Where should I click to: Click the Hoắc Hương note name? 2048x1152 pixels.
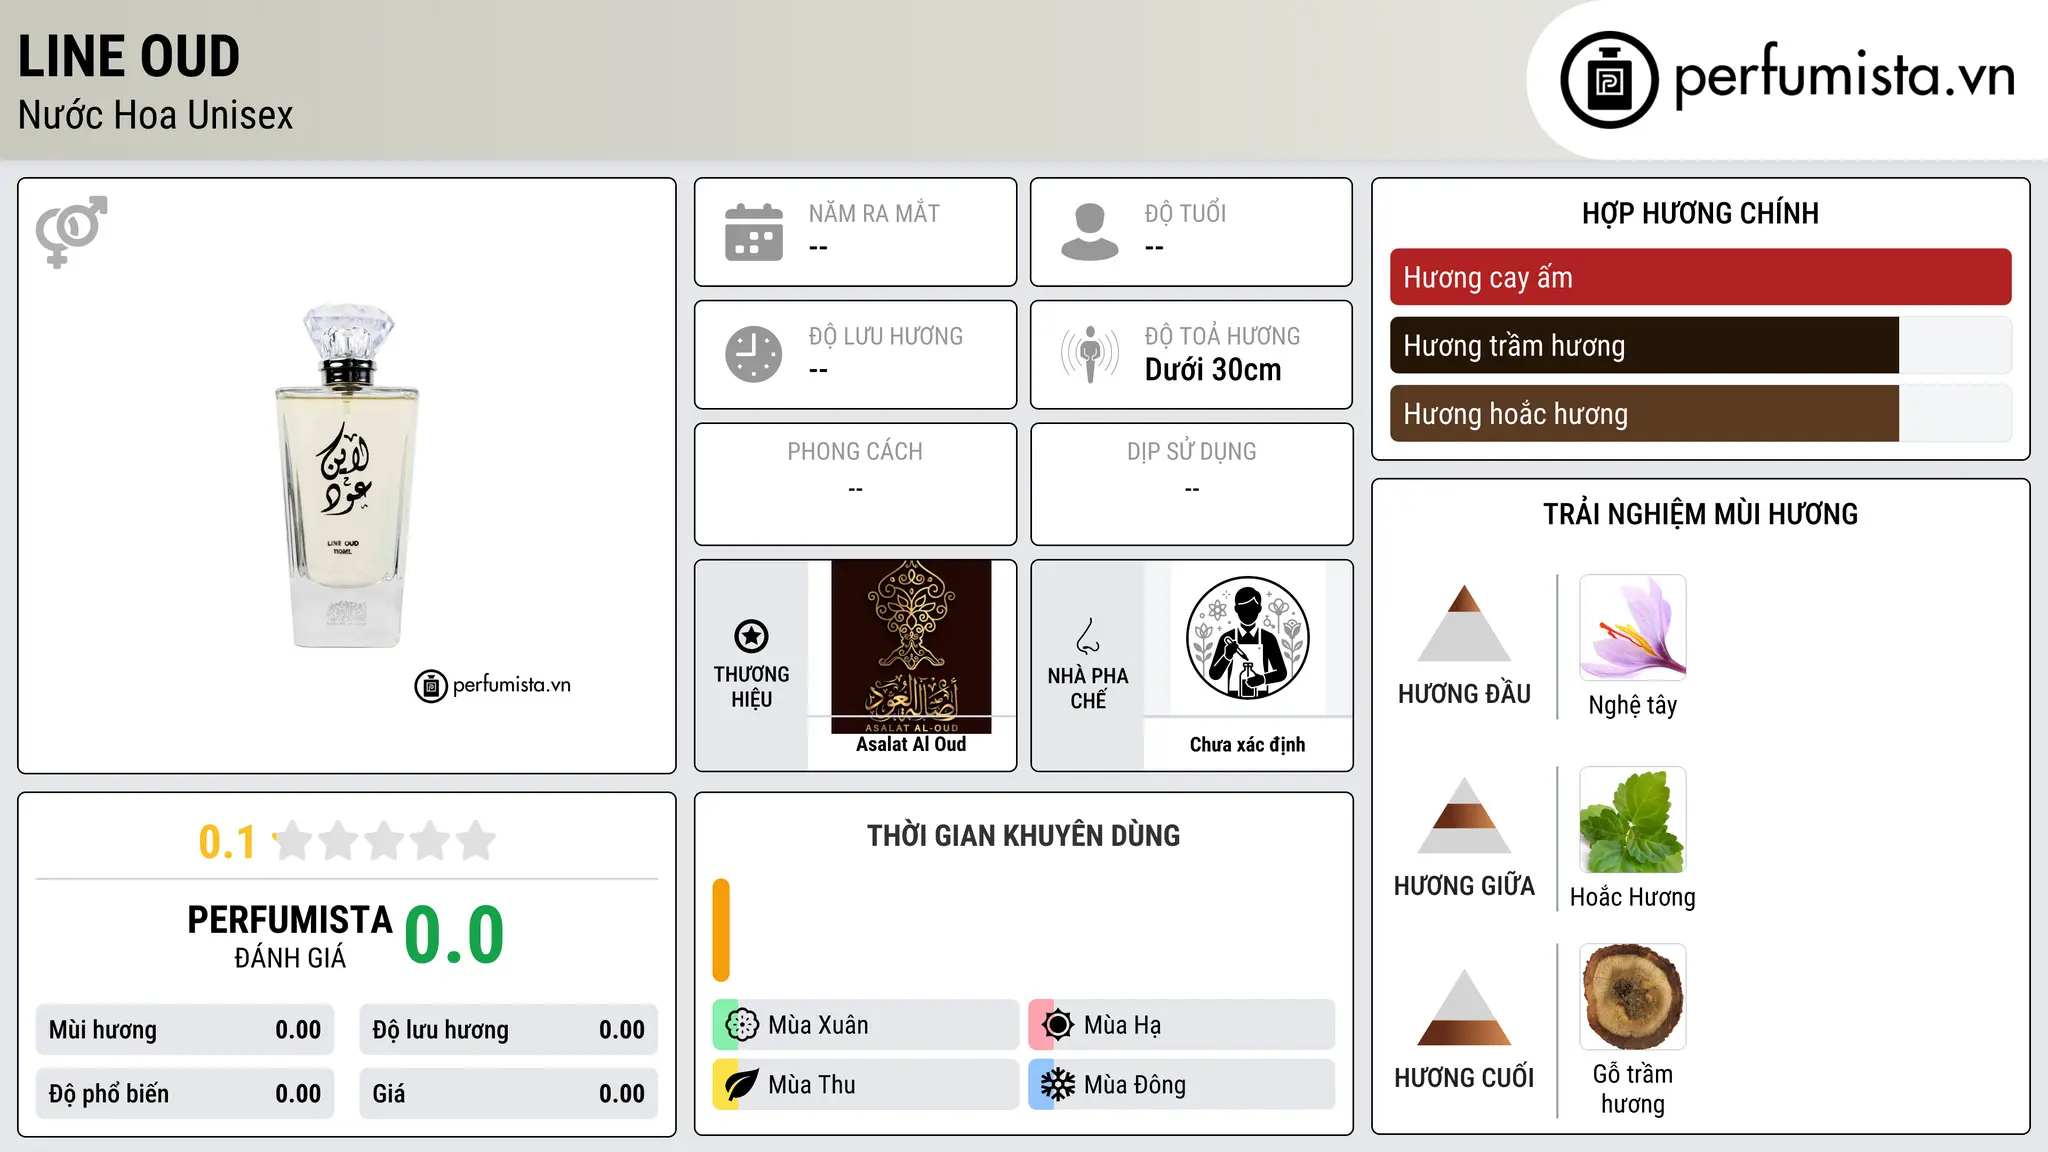click(x=1632, y=897)
